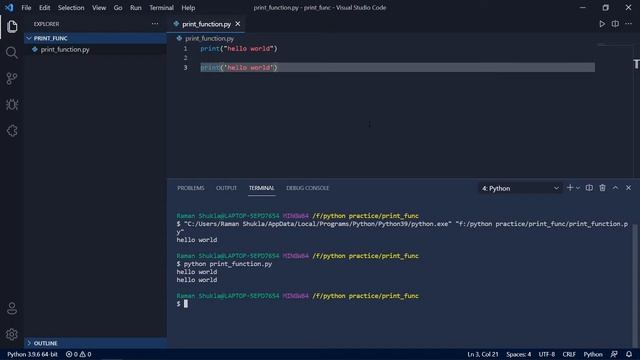
Task: Open Explorer views and more actions ellipsis
Action: point(155,24)
